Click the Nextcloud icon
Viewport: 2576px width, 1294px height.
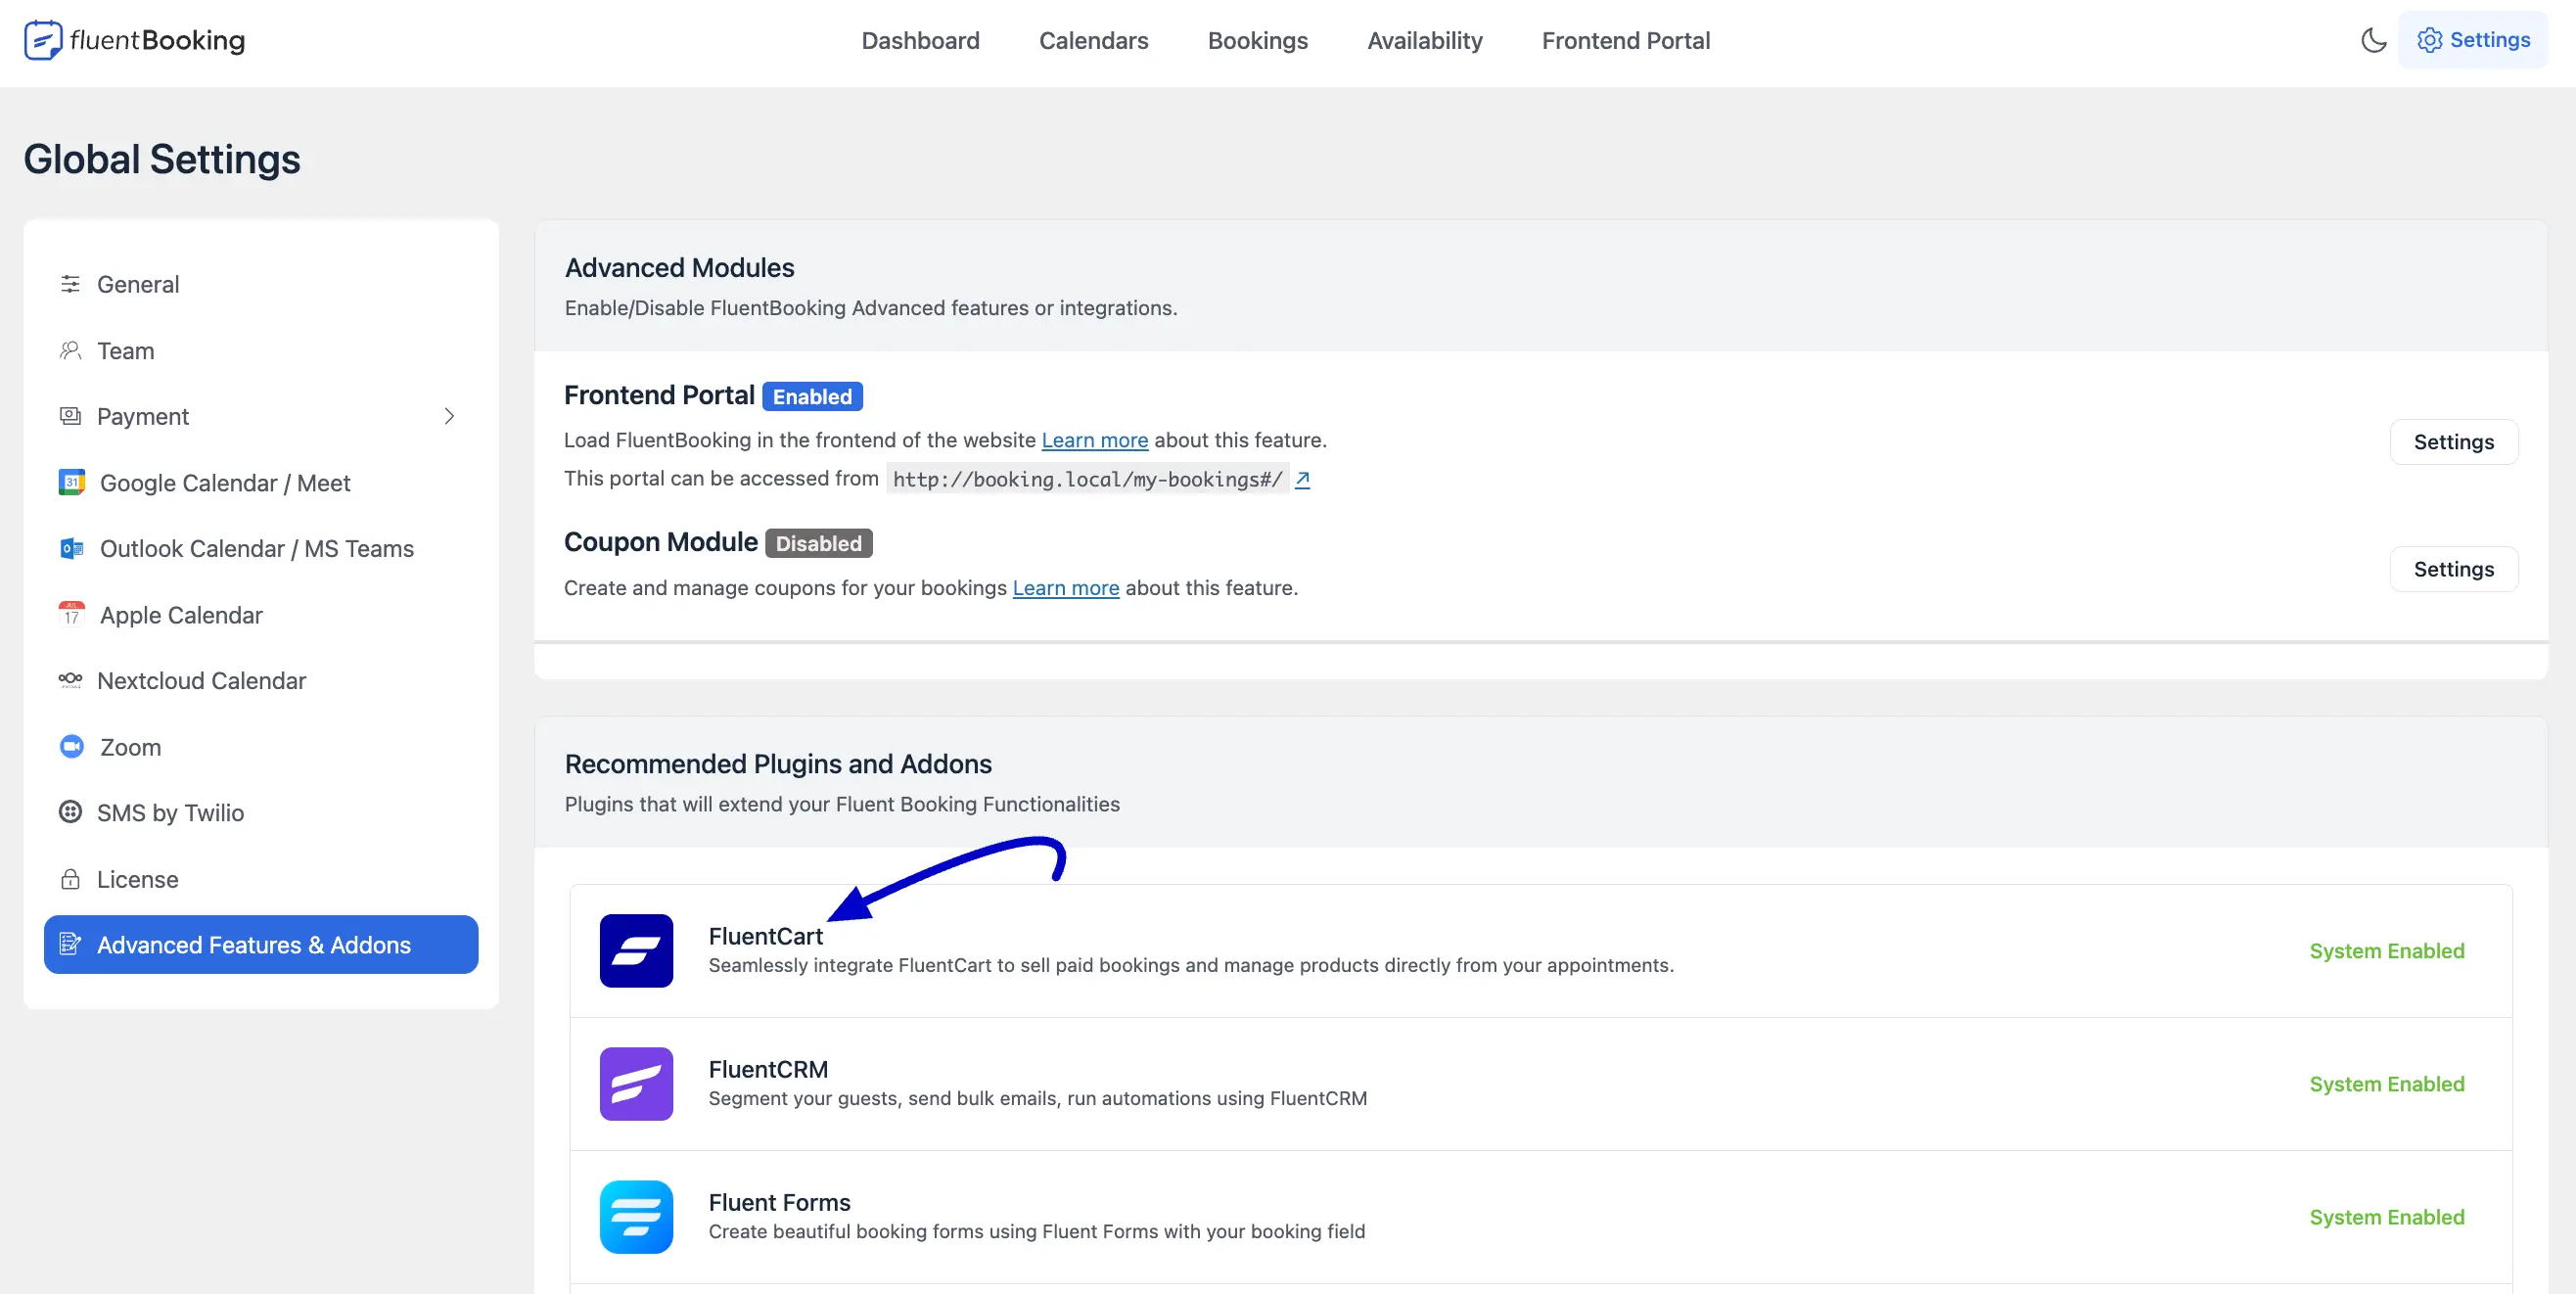tap(70, 680)
